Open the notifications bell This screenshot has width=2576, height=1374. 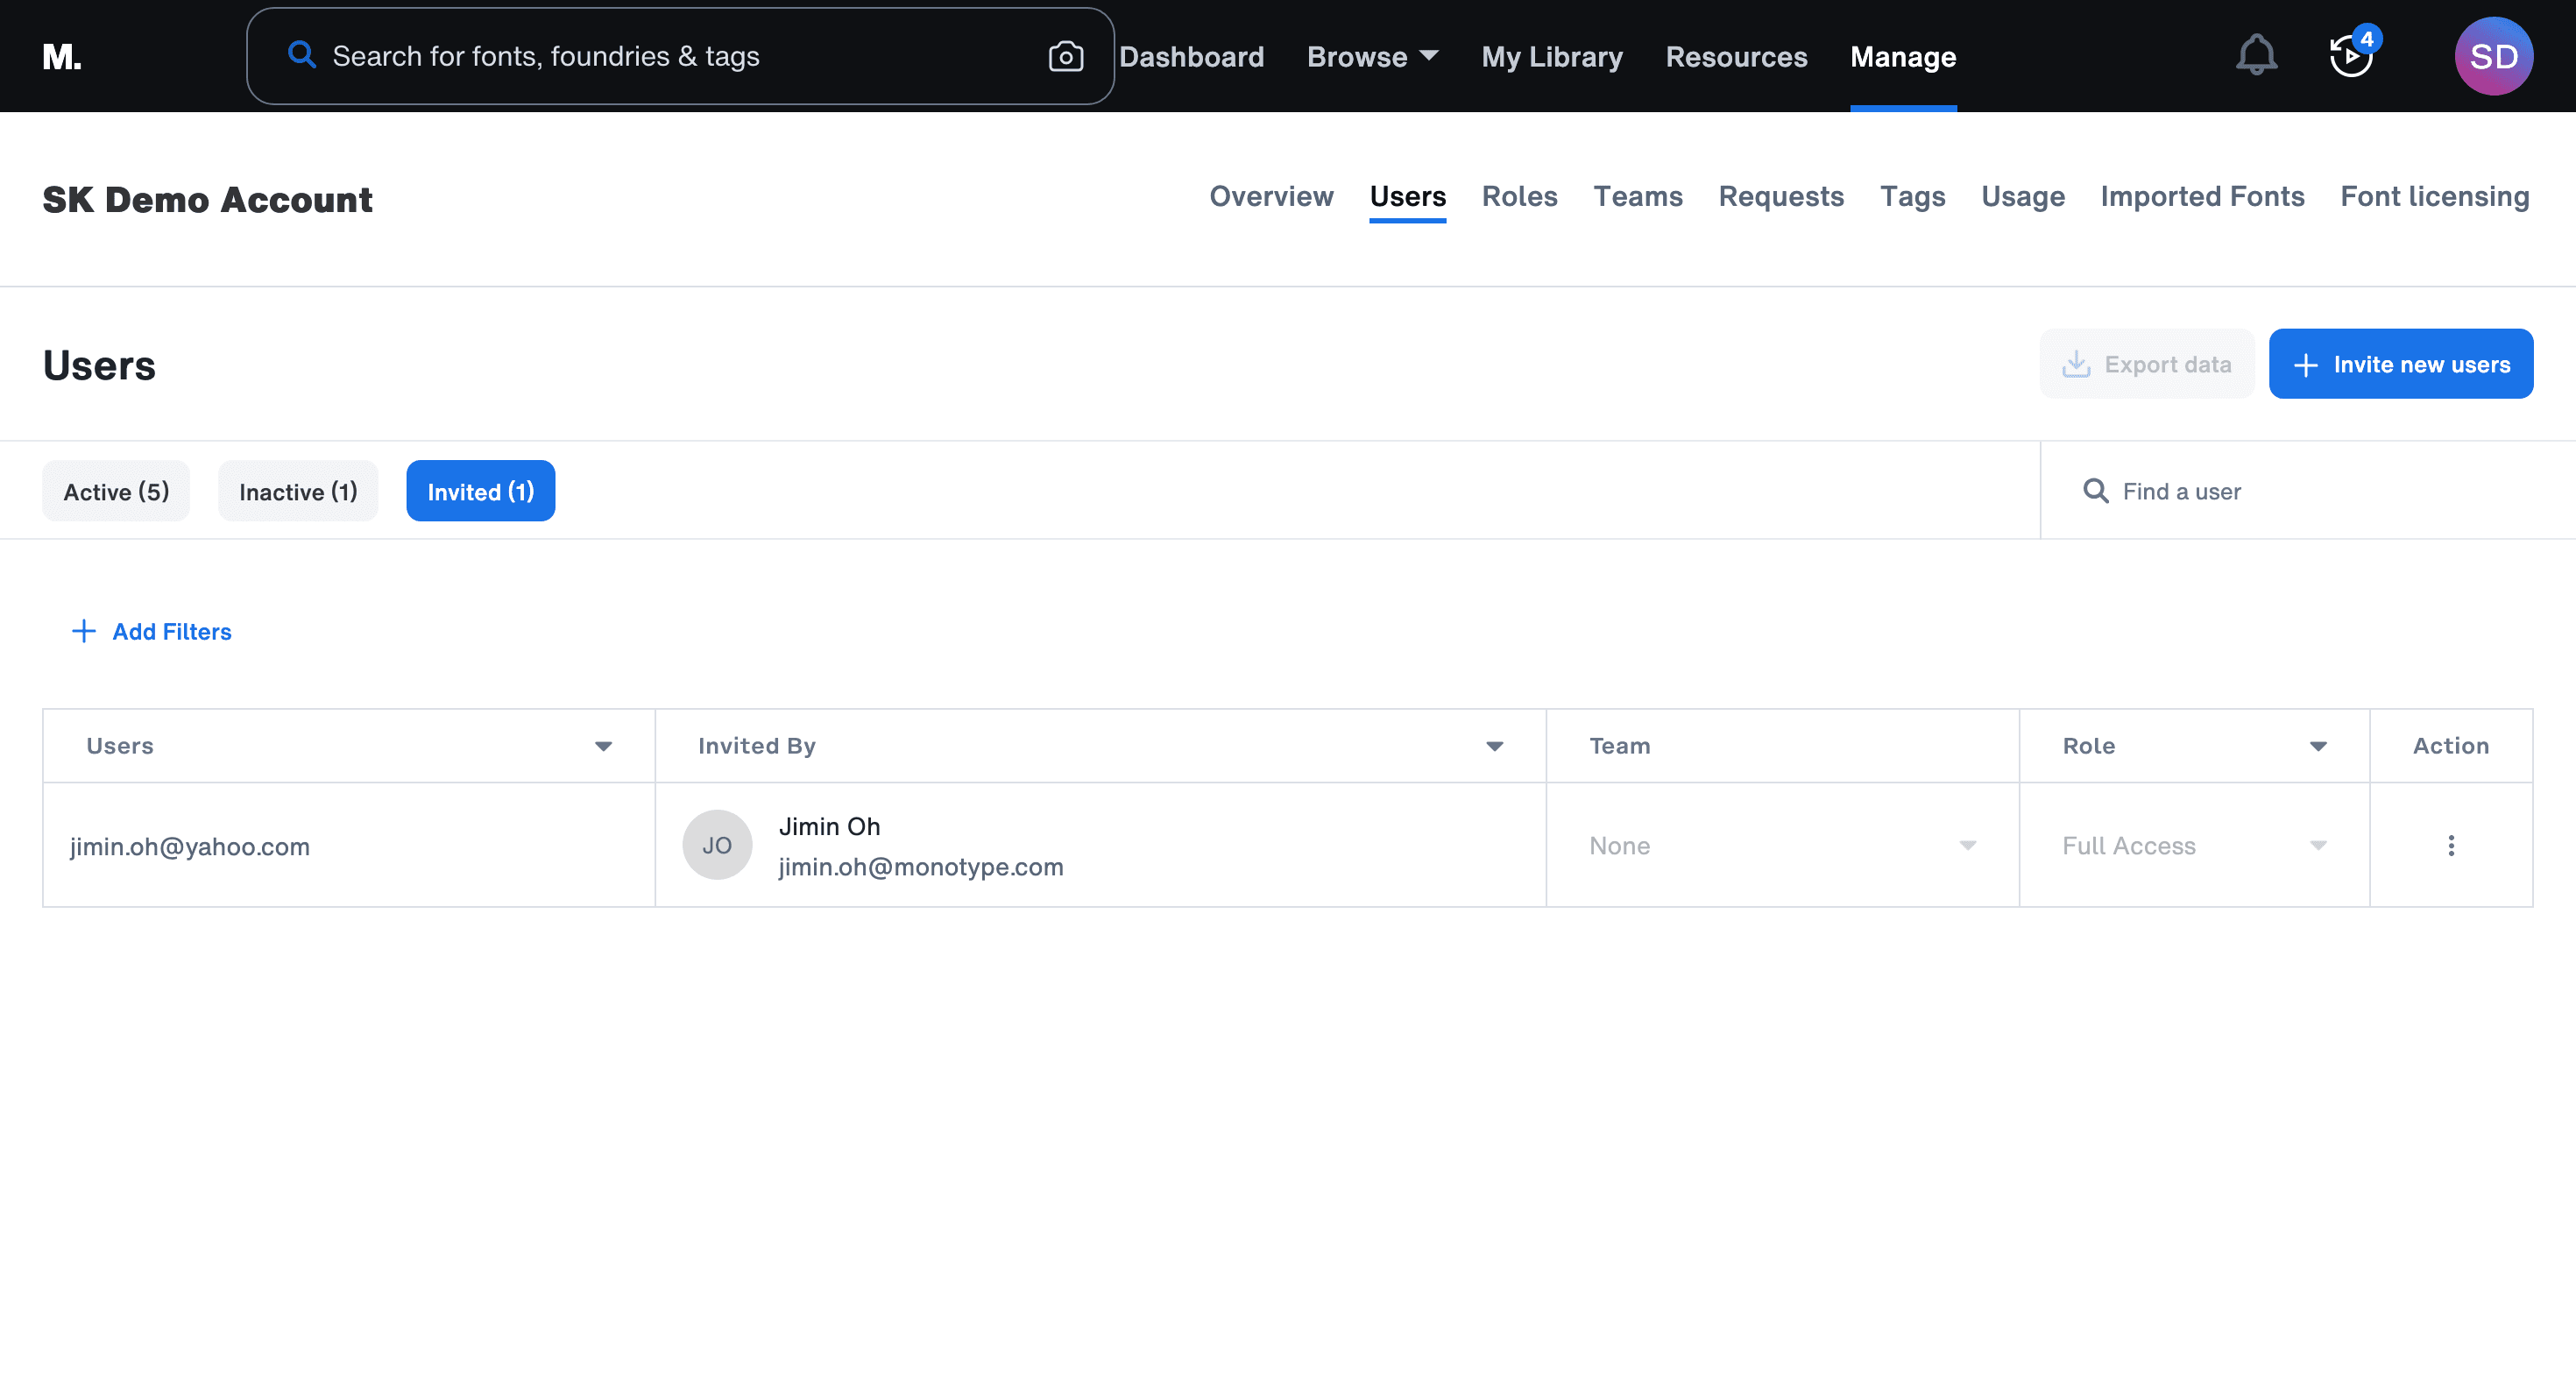[x=2256, y=56]
